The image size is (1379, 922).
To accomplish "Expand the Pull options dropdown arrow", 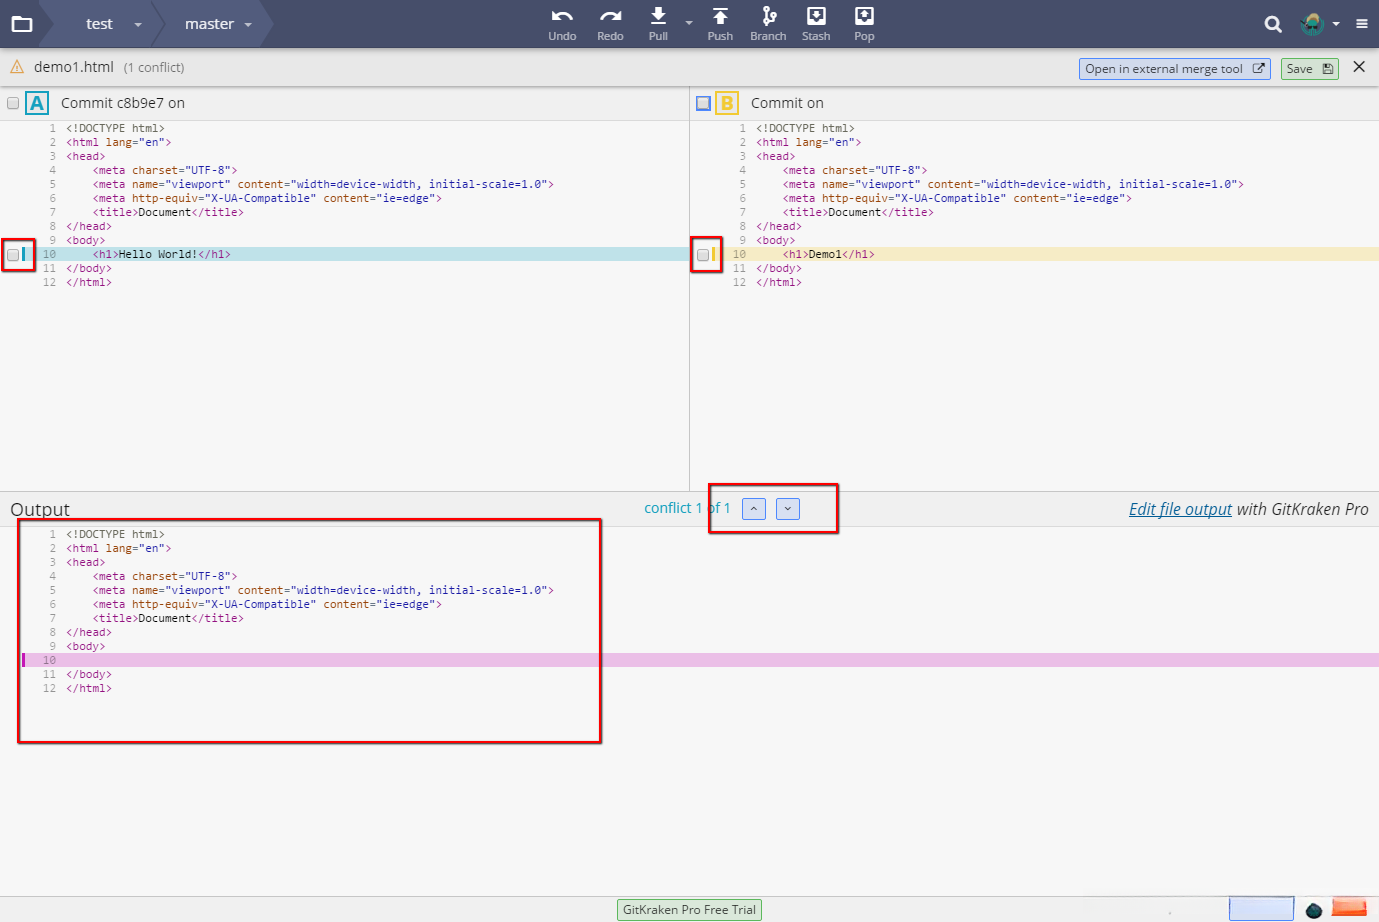I will pos(689,22).
